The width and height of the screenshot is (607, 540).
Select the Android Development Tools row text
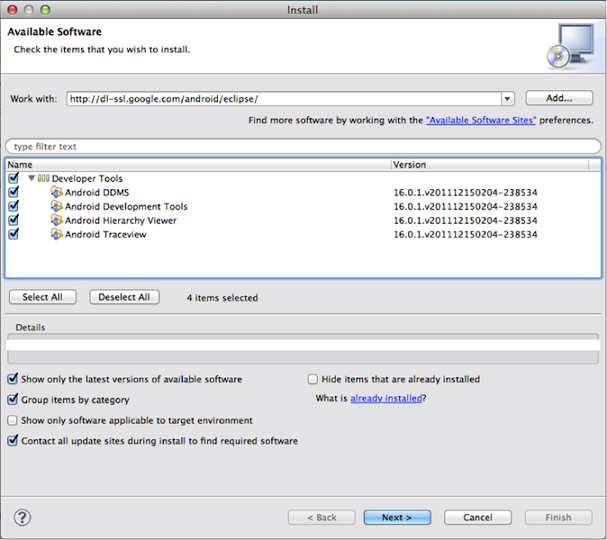tap(126, 206)
